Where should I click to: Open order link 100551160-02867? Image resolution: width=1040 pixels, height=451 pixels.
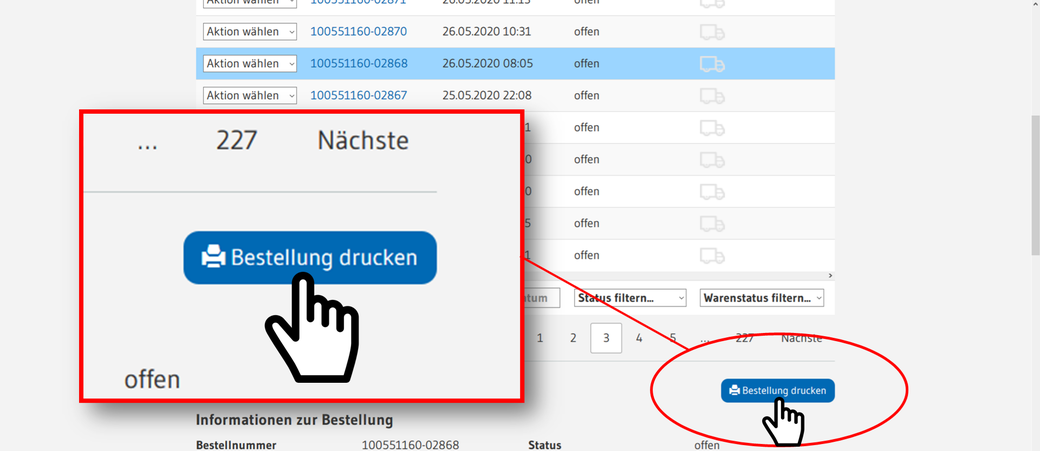359,96
